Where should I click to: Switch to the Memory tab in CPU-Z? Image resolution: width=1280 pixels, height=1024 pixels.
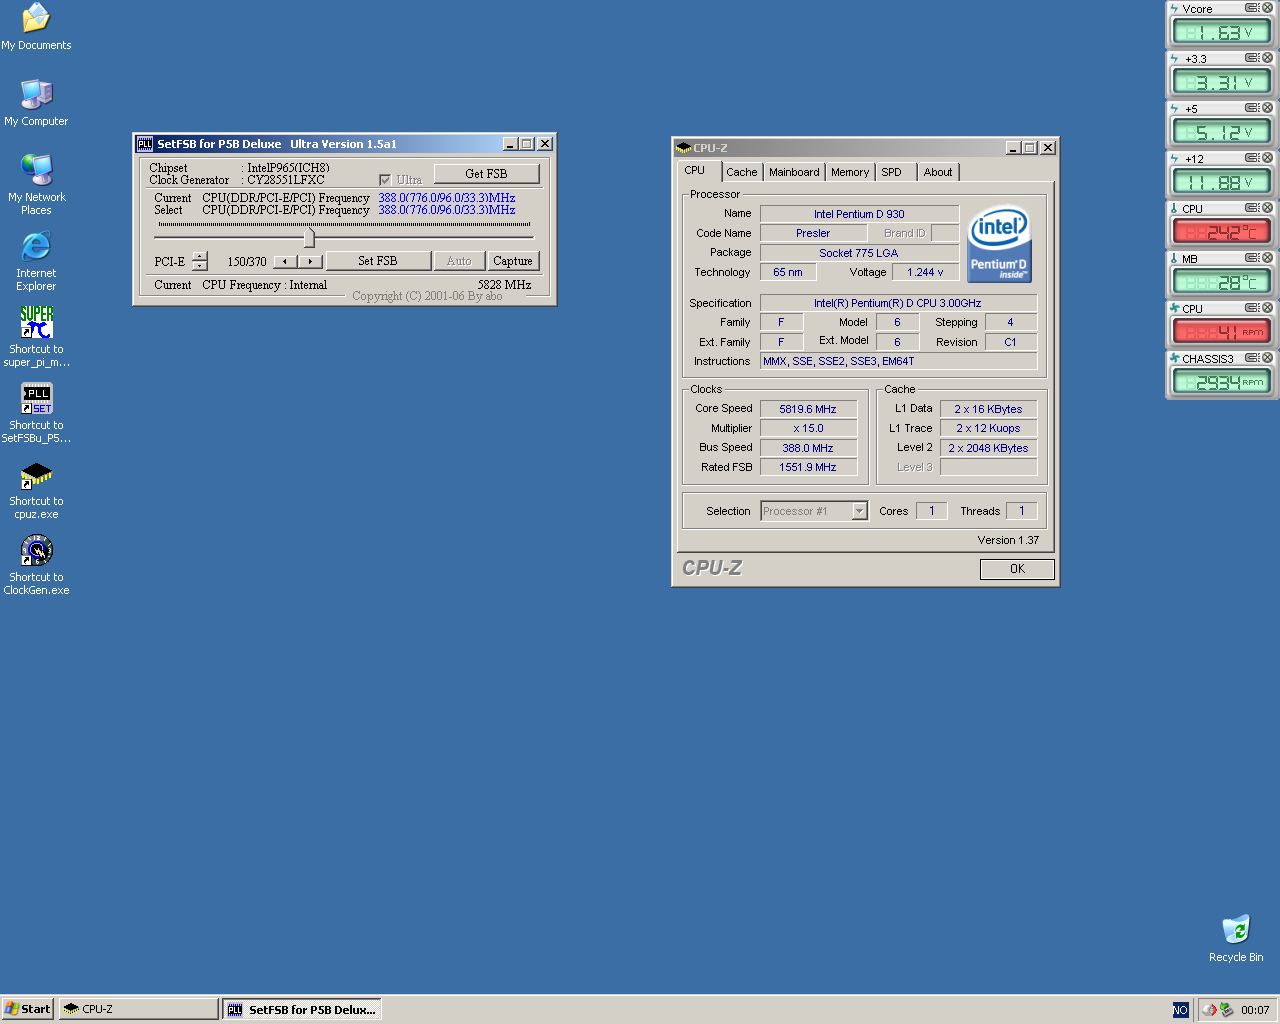(850, 172)
